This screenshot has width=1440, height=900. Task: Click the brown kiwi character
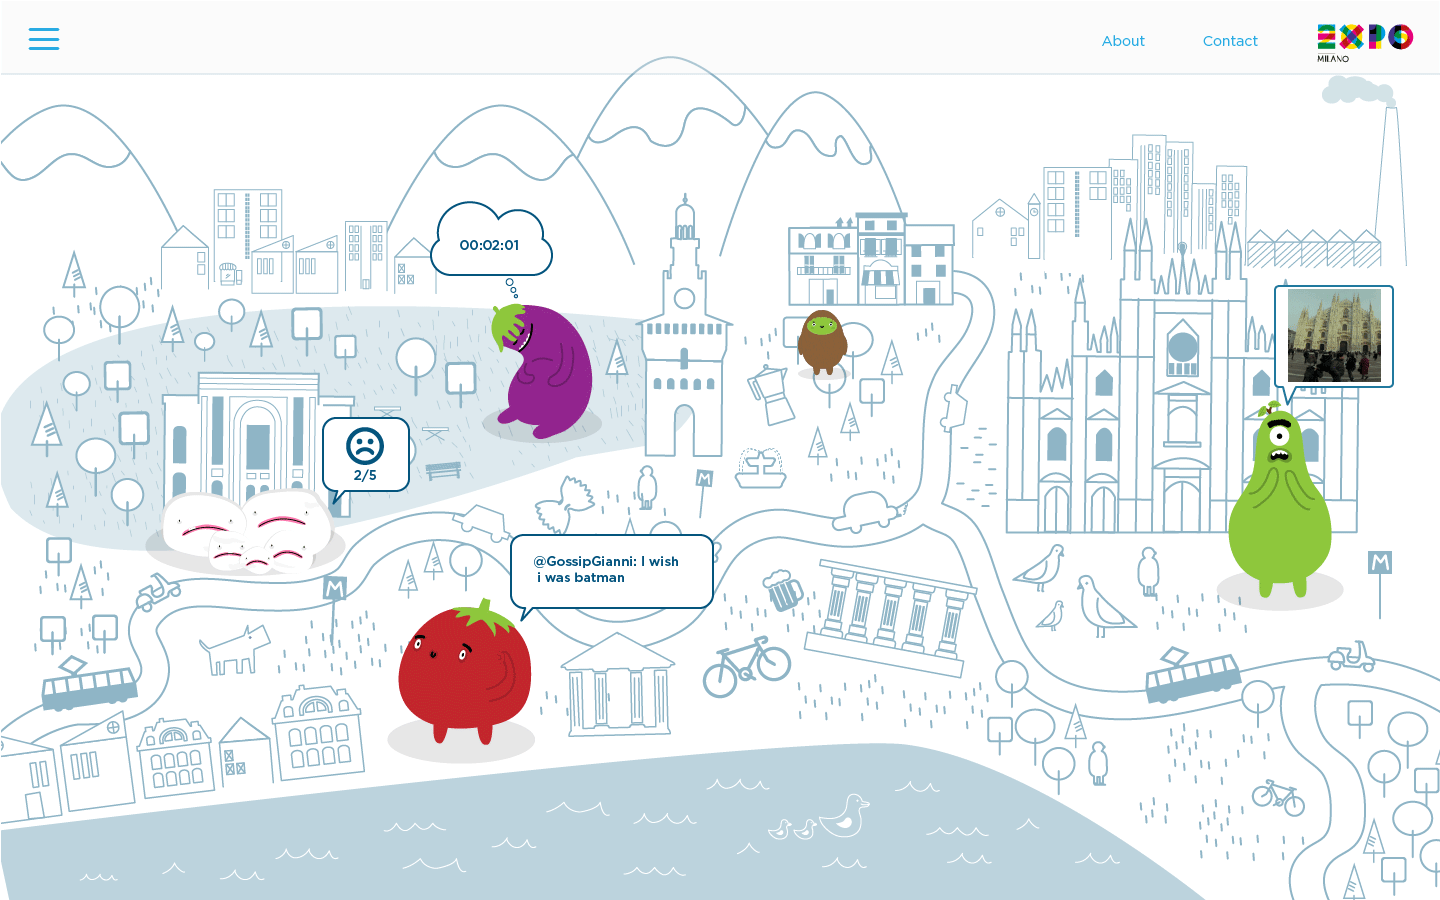[822, 342]
